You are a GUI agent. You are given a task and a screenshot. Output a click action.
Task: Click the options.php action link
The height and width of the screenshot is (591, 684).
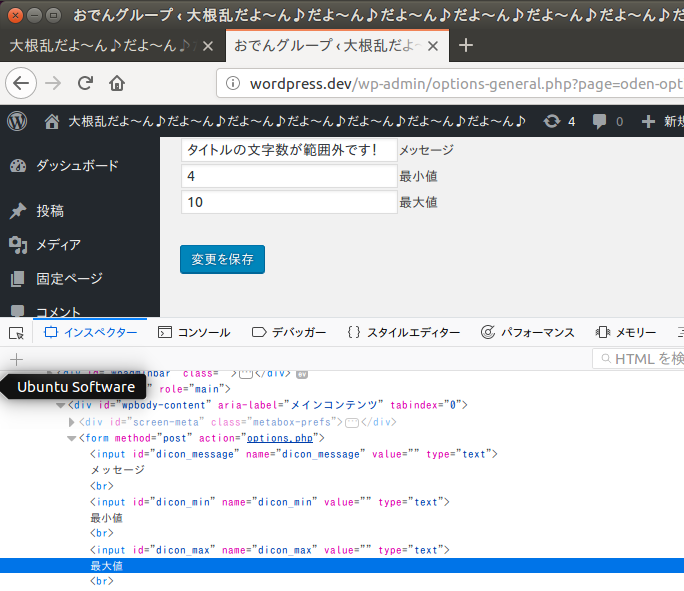[280, 438]
